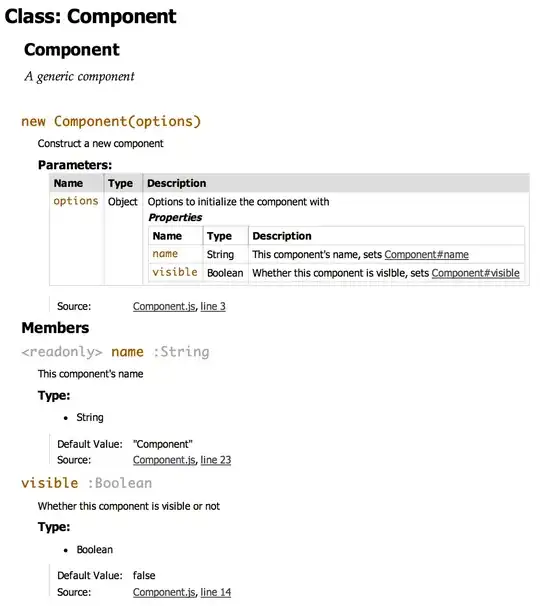Open the Component#visible link
The height and width of the screenshot is (606, 540).
pos(475,273)
